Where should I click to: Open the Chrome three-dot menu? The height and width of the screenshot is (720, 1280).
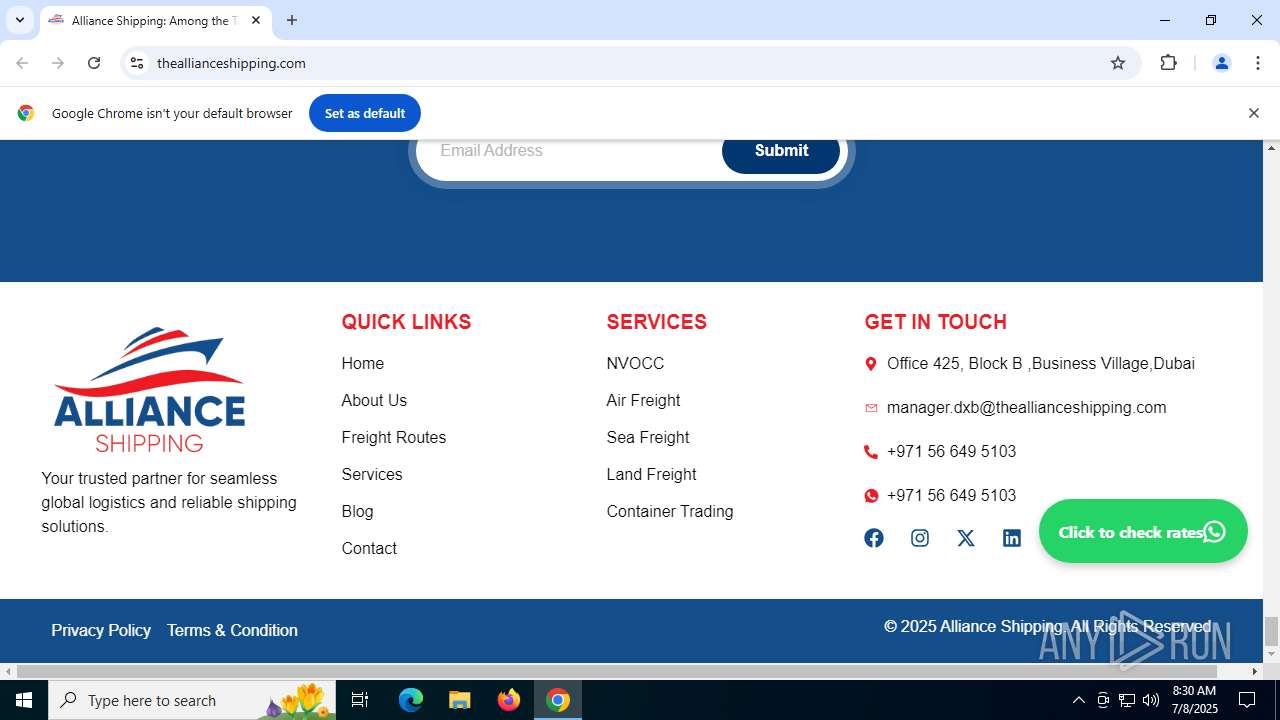[x=1258, y=63]
